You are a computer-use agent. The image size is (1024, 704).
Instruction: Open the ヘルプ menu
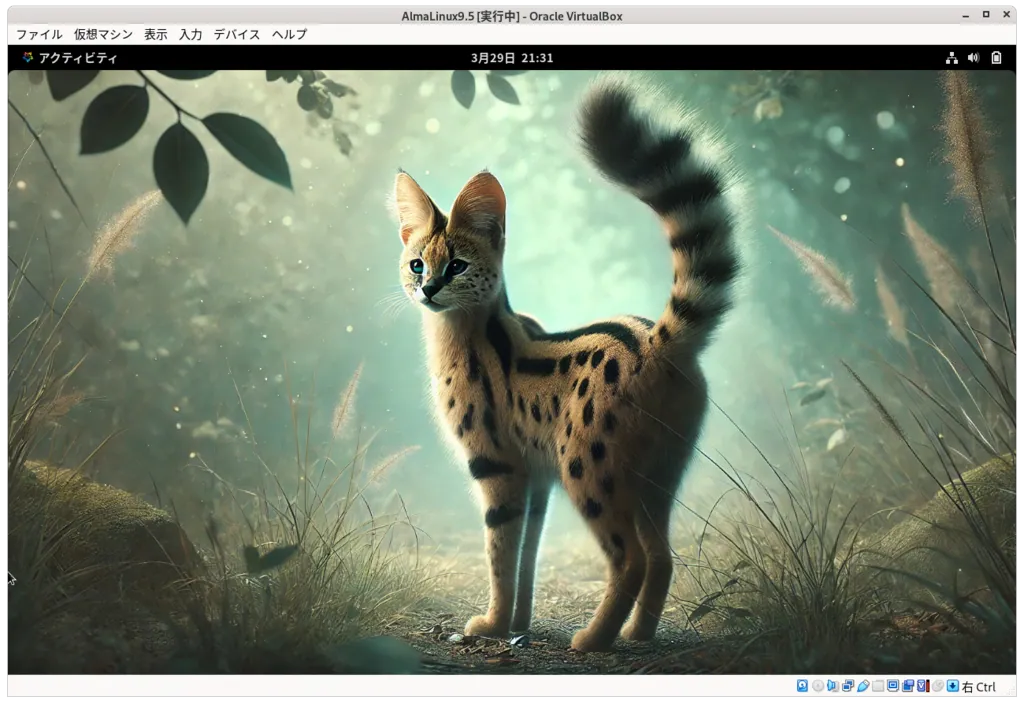289,33
